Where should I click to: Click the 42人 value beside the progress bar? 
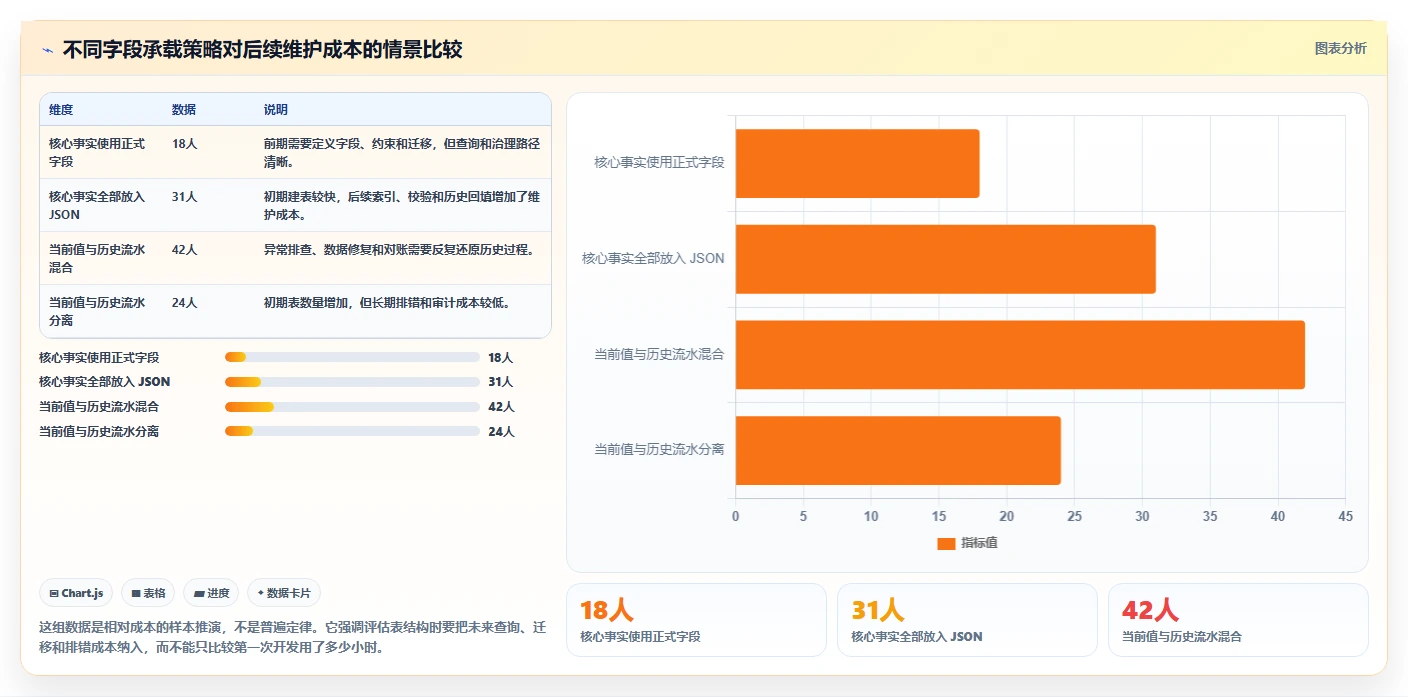501,407
